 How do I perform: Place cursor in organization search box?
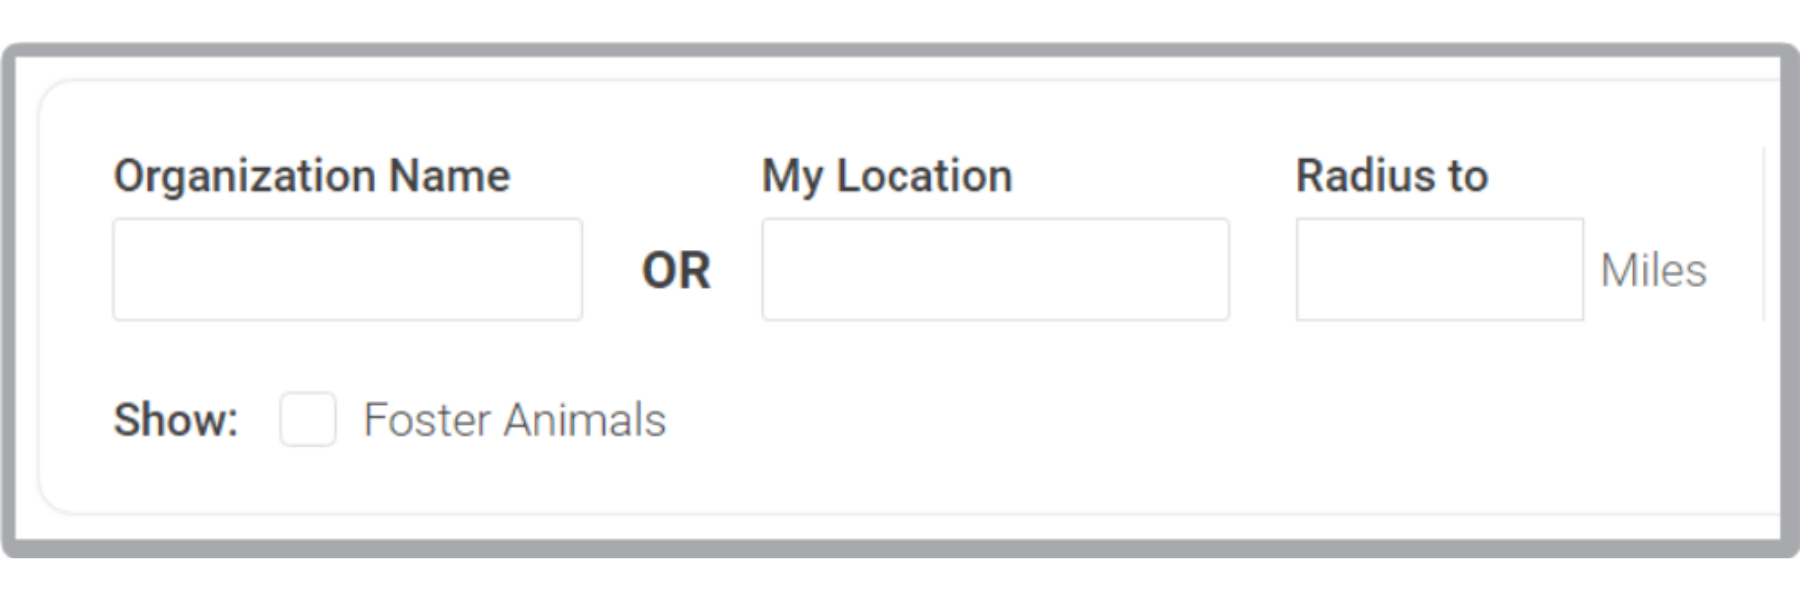click(347, 270)
